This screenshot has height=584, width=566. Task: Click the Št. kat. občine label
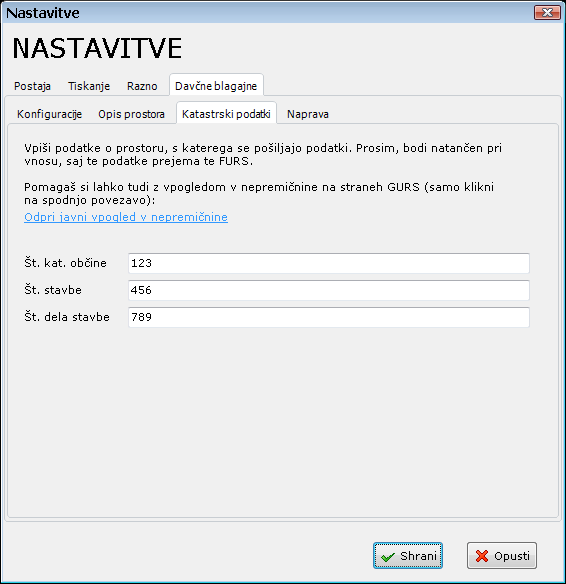[x=66, y=263]
